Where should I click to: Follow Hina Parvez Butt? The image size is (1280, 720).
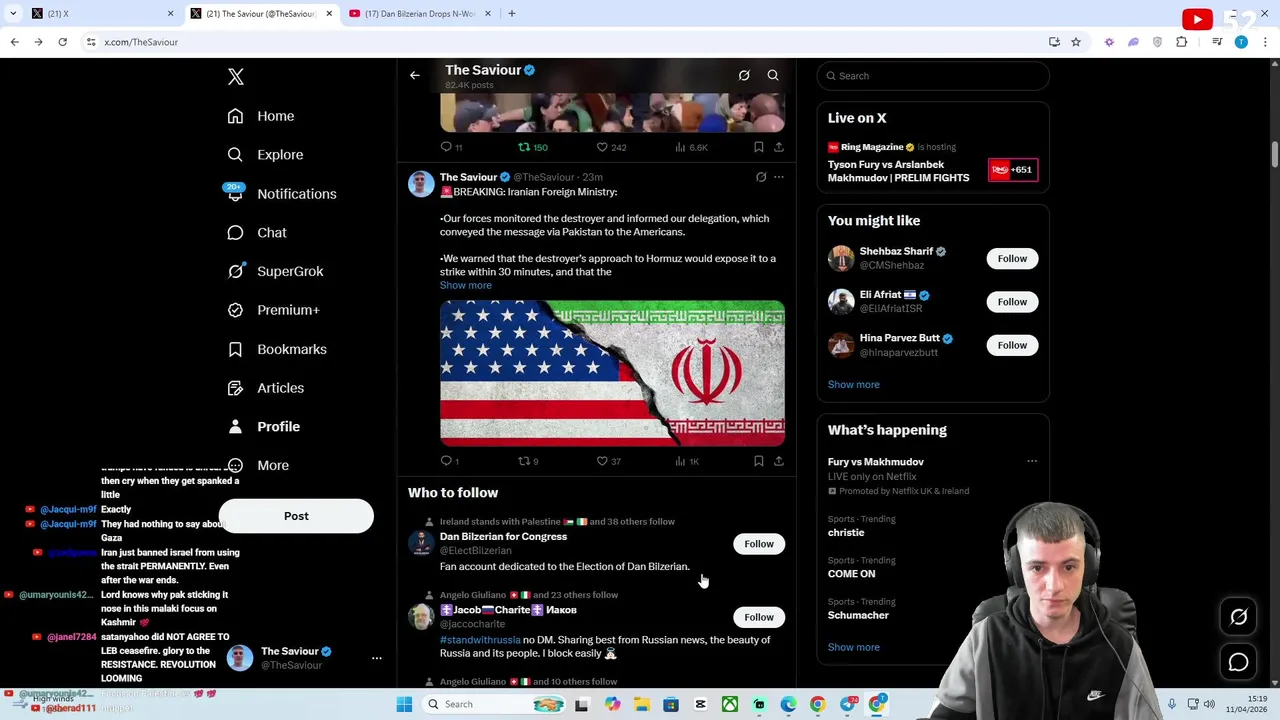pyautogui.click(x=1012, y=345)
